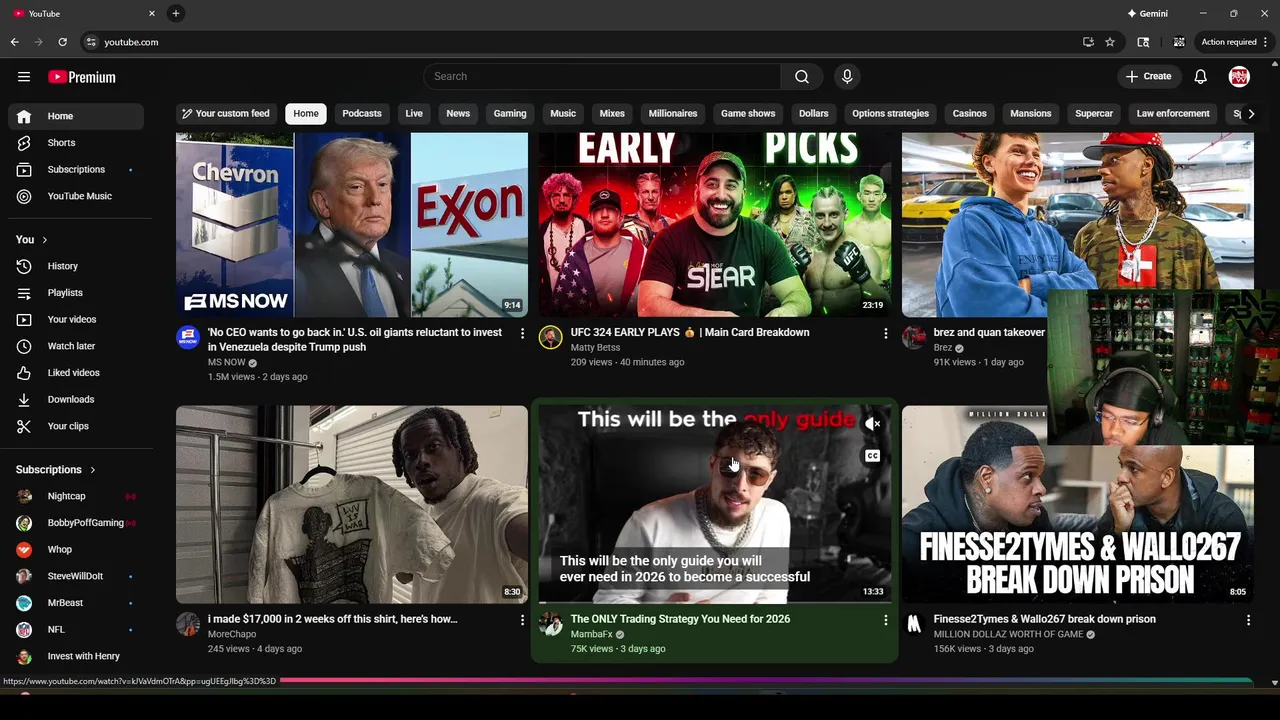The height and width of the screenshot is (720, 1280).
Task: Click the search magnifier button
Action: click(801, 77)
